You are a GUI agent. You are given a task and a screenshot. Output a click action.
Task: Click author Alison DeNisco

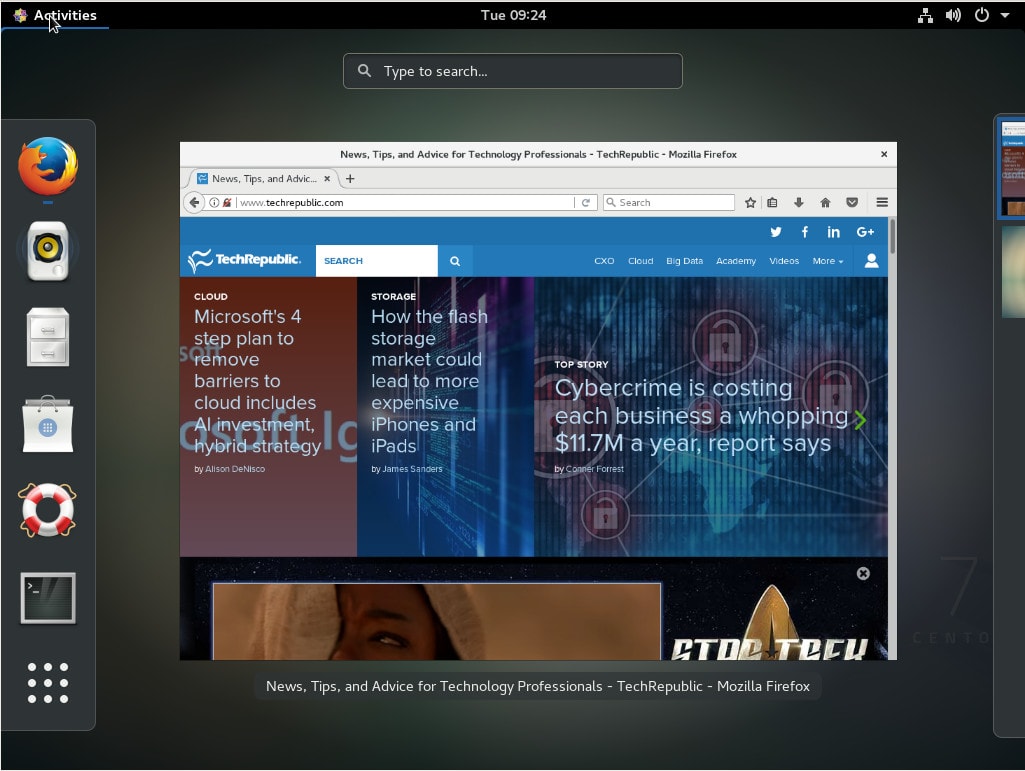(235, 469)
